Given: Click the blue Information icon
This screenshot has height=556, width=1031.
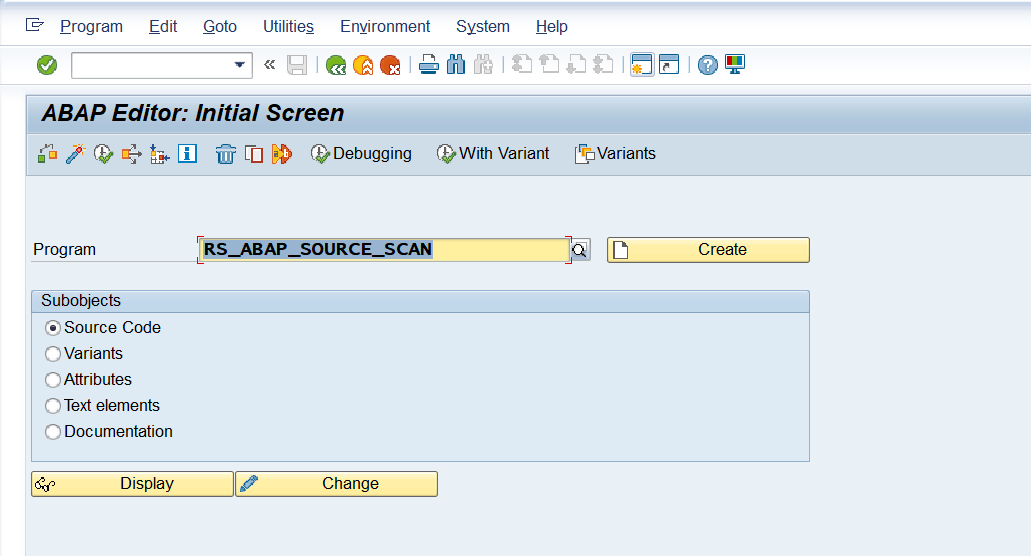Looking at the screenshot, I should tap(187, 154).
